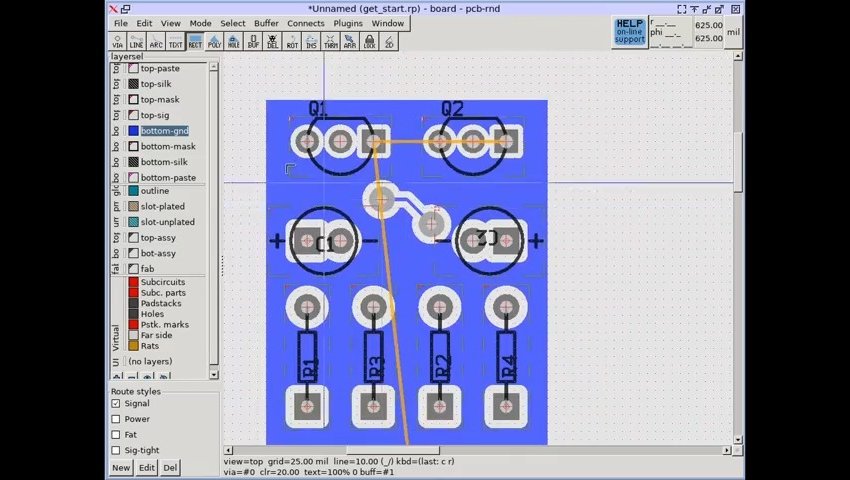Select the VIA tool
This screenshot has width=850, height=480.
tap(117, 42)
